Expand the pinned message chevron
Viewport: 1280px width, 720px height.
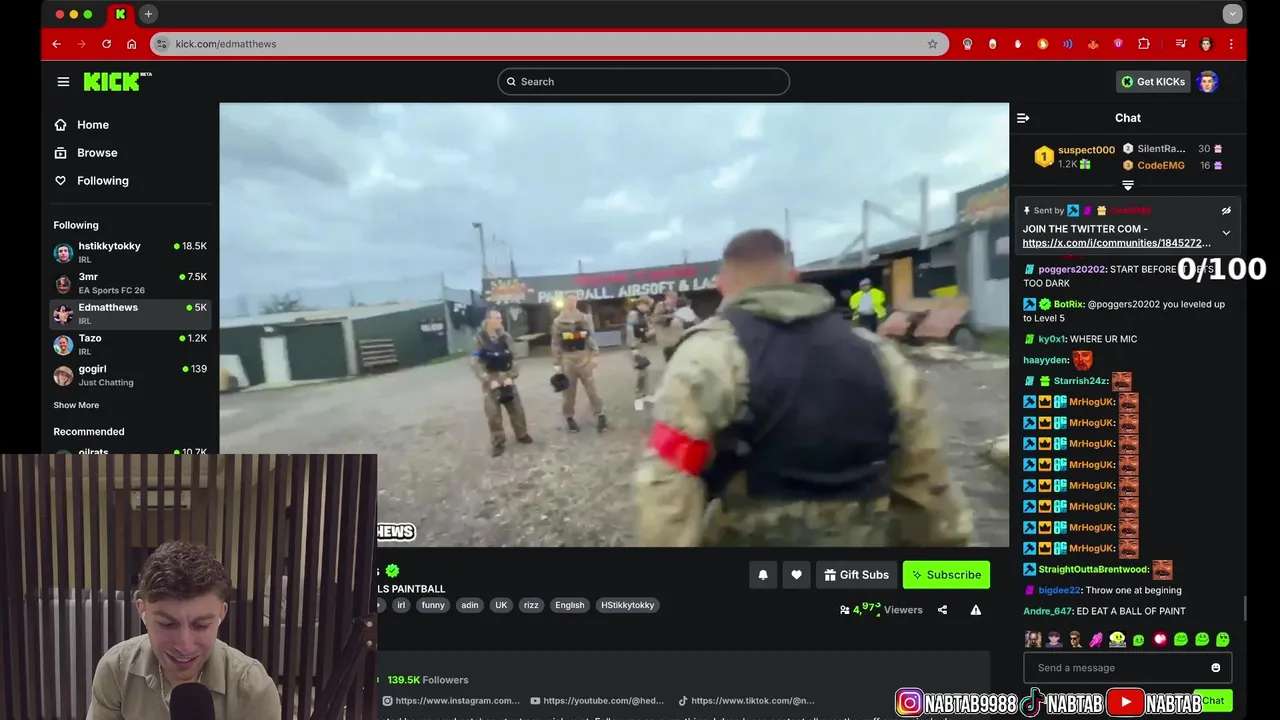coord(1226,233)
